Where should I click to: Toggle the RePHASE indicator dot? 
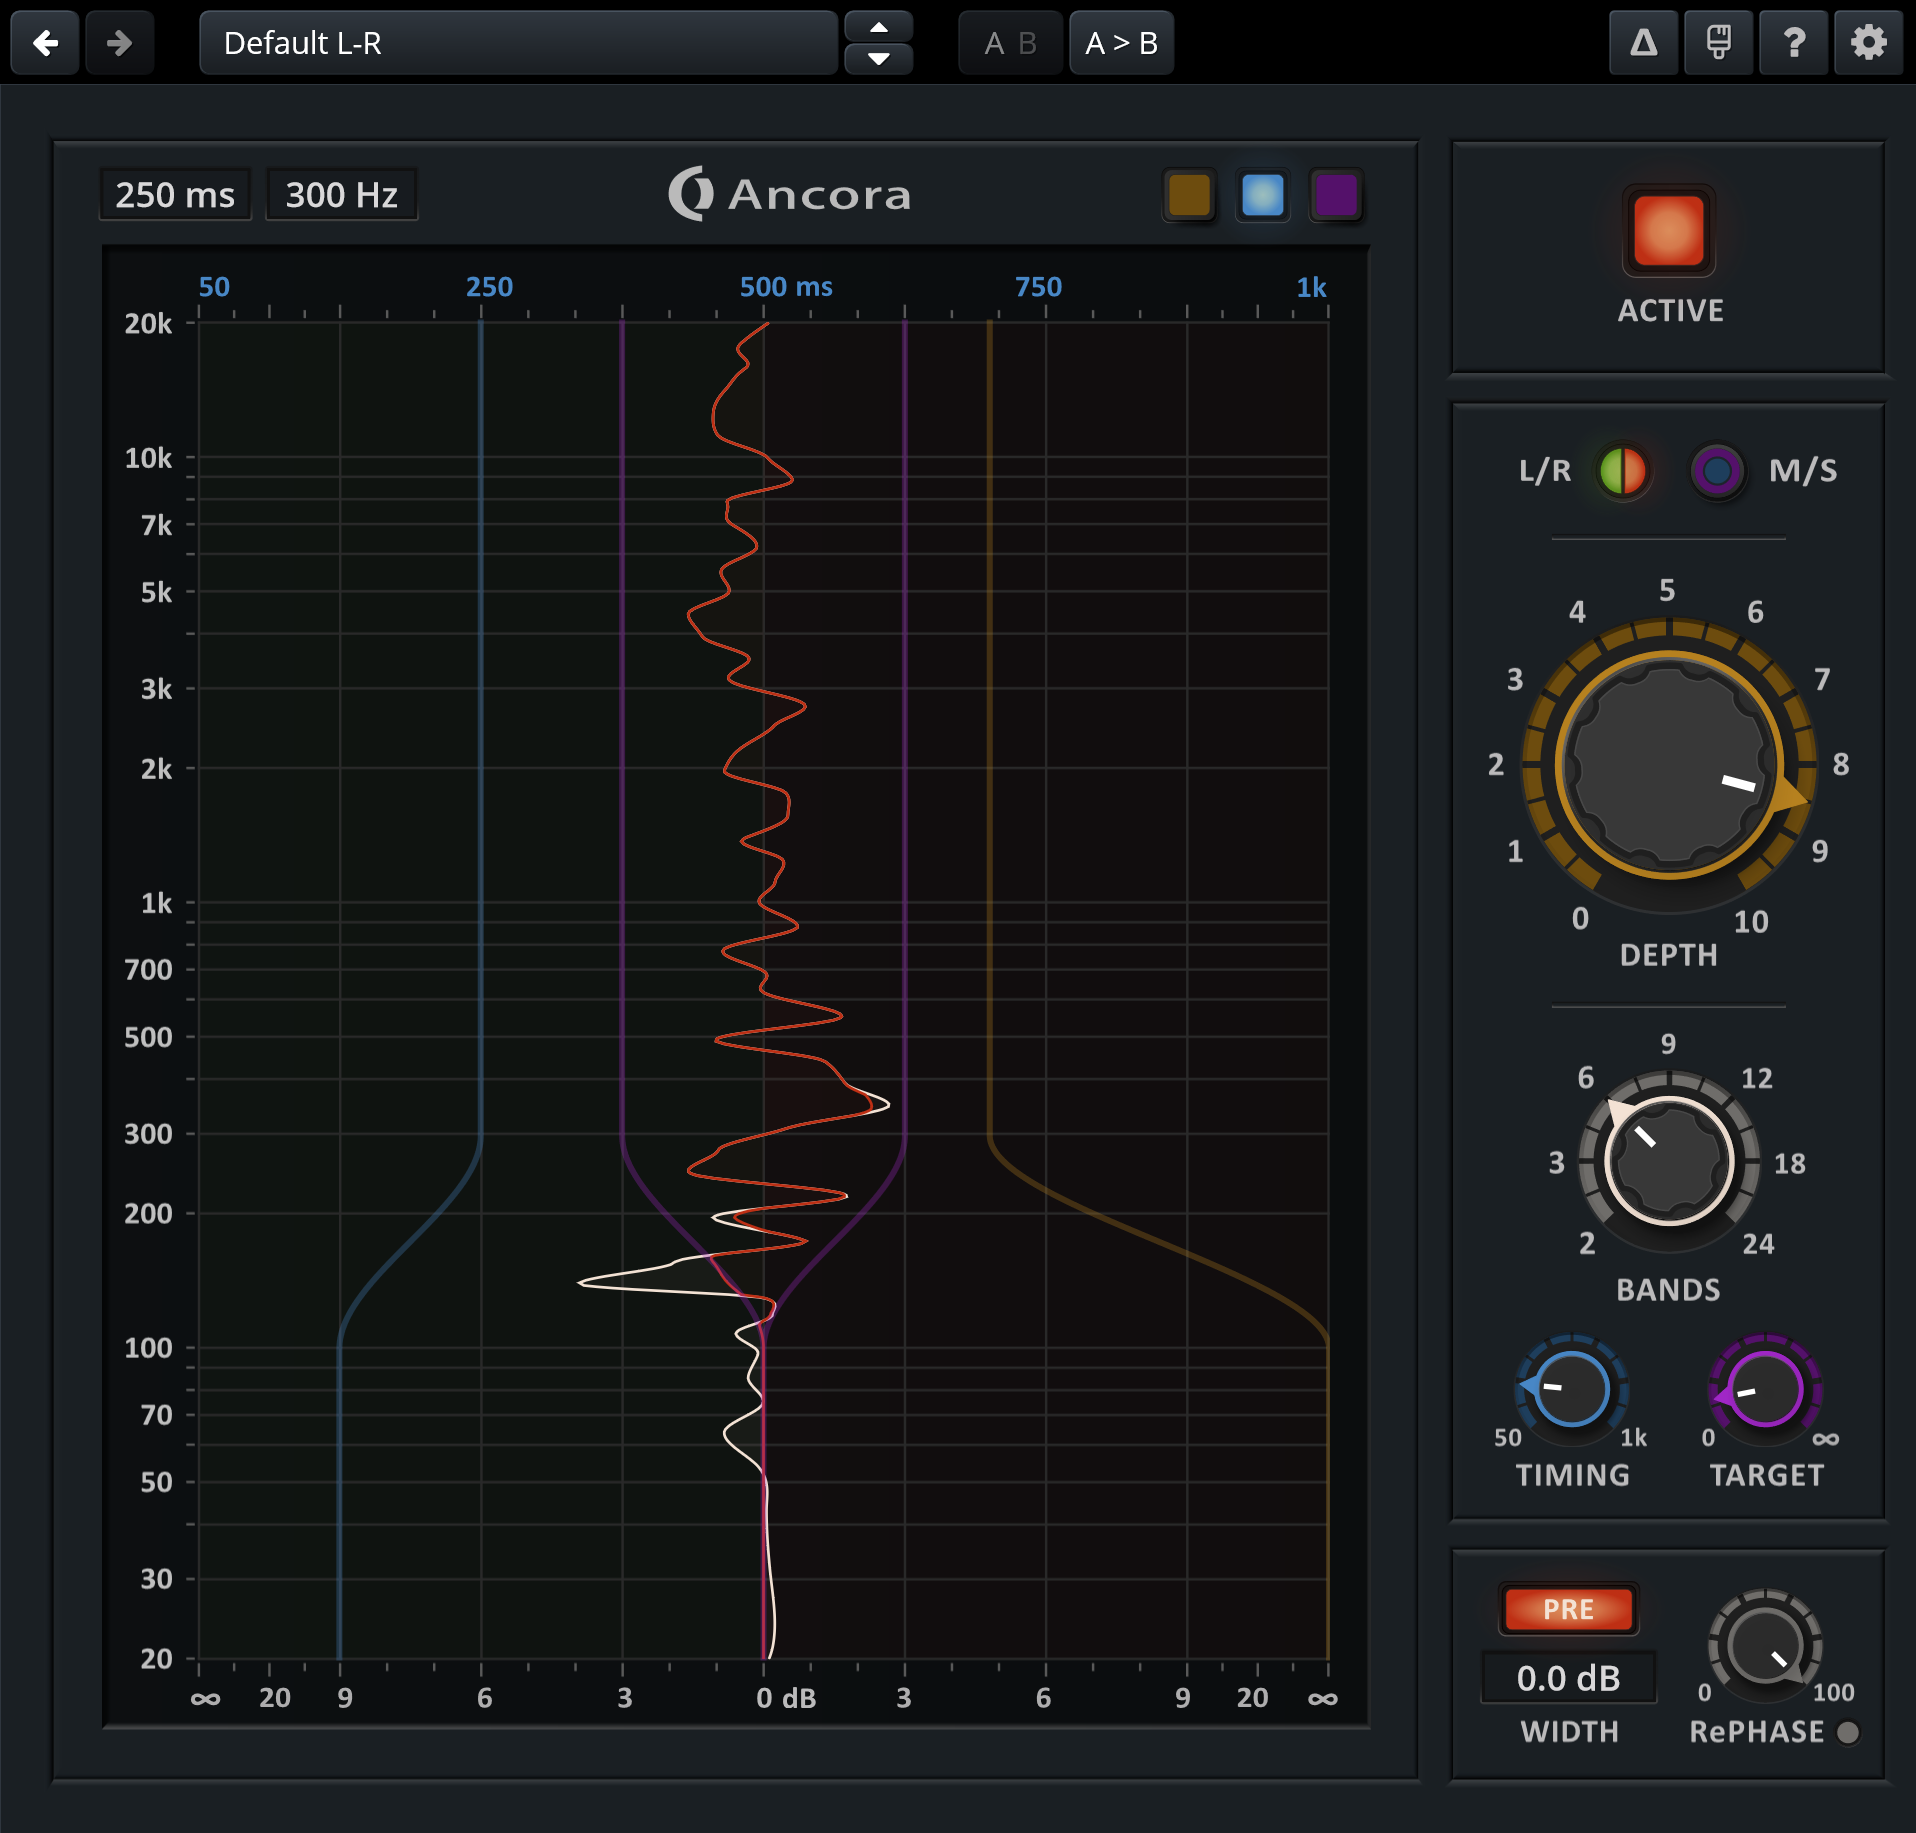[1848, 1732]
